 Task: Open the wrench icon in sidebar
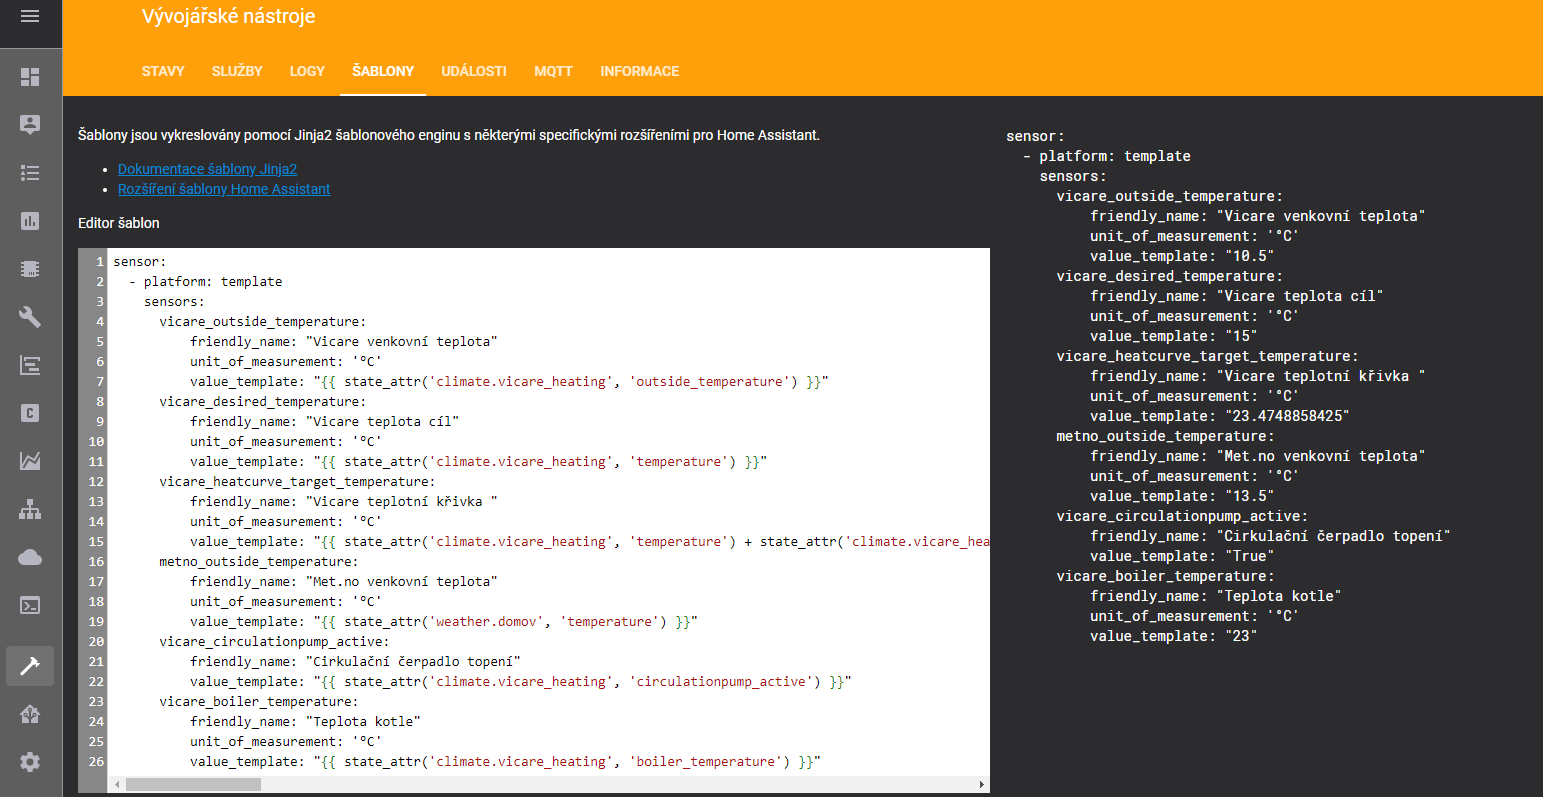[x=30, y=317]
